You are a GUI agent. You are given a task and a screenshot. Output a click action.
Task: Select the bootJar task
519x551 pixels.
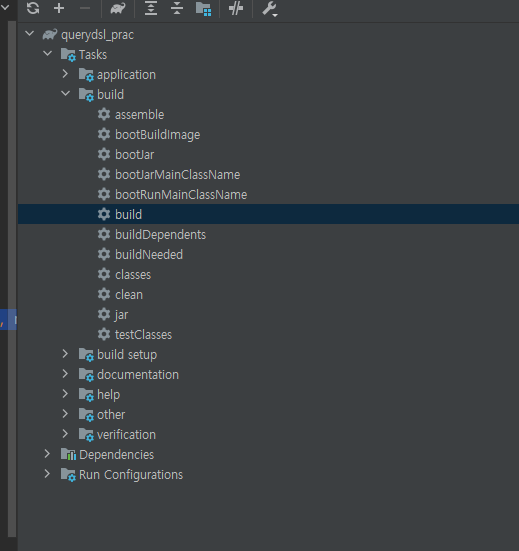click(135, 155)
